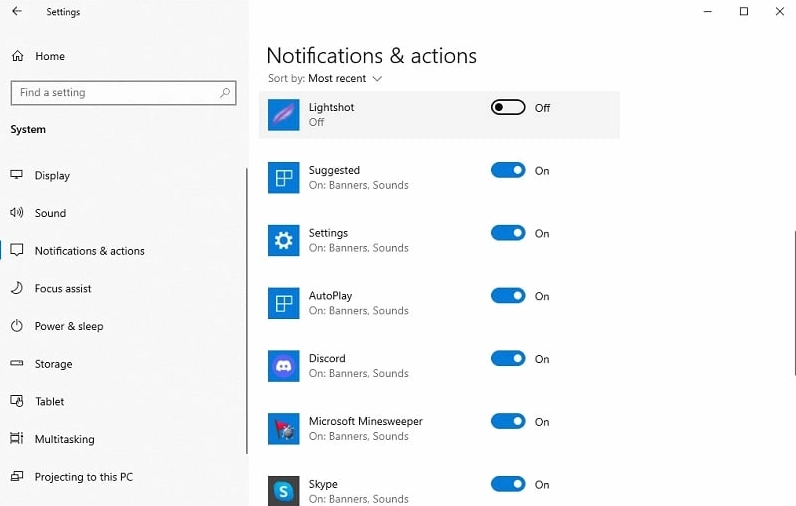This screenshot has height=506, width=796.
Task: Enable Lightshot notifications toggle
Action: coord(508,108)
